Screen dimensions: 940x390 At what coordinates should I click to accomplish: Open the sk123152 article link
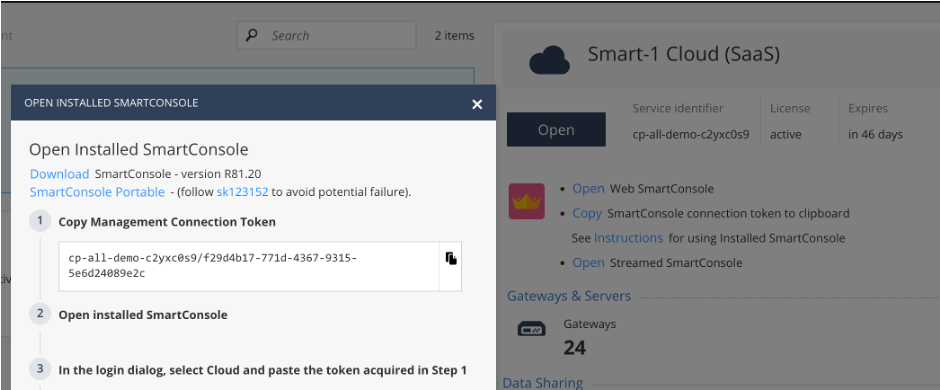[242, 192]
